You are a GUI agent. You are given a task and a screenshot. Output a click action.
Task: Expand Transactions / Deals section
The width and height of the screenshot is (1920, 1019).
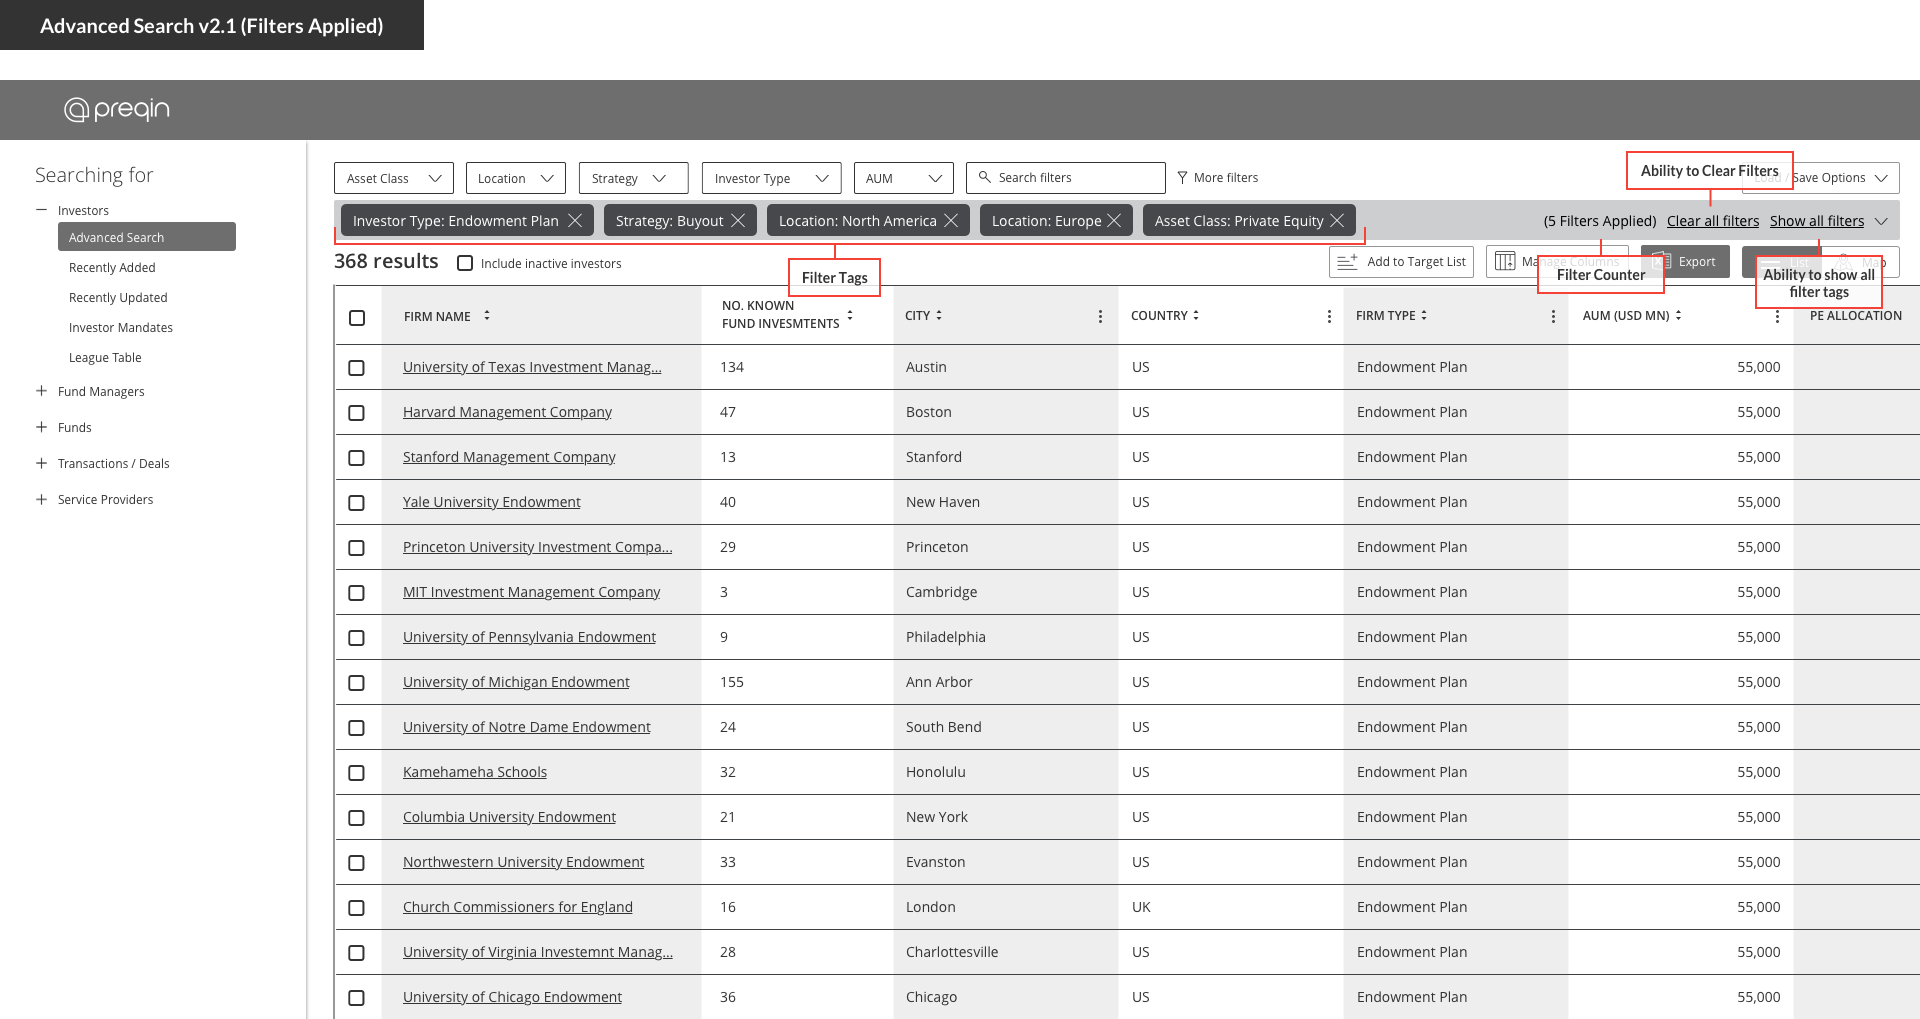tap(41, 463)
